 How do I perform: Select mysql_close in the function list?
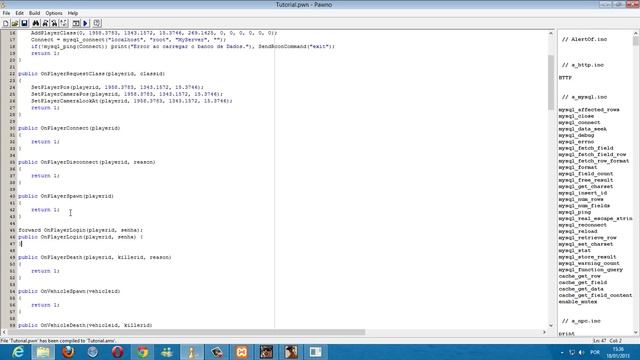tap(576, 116)
